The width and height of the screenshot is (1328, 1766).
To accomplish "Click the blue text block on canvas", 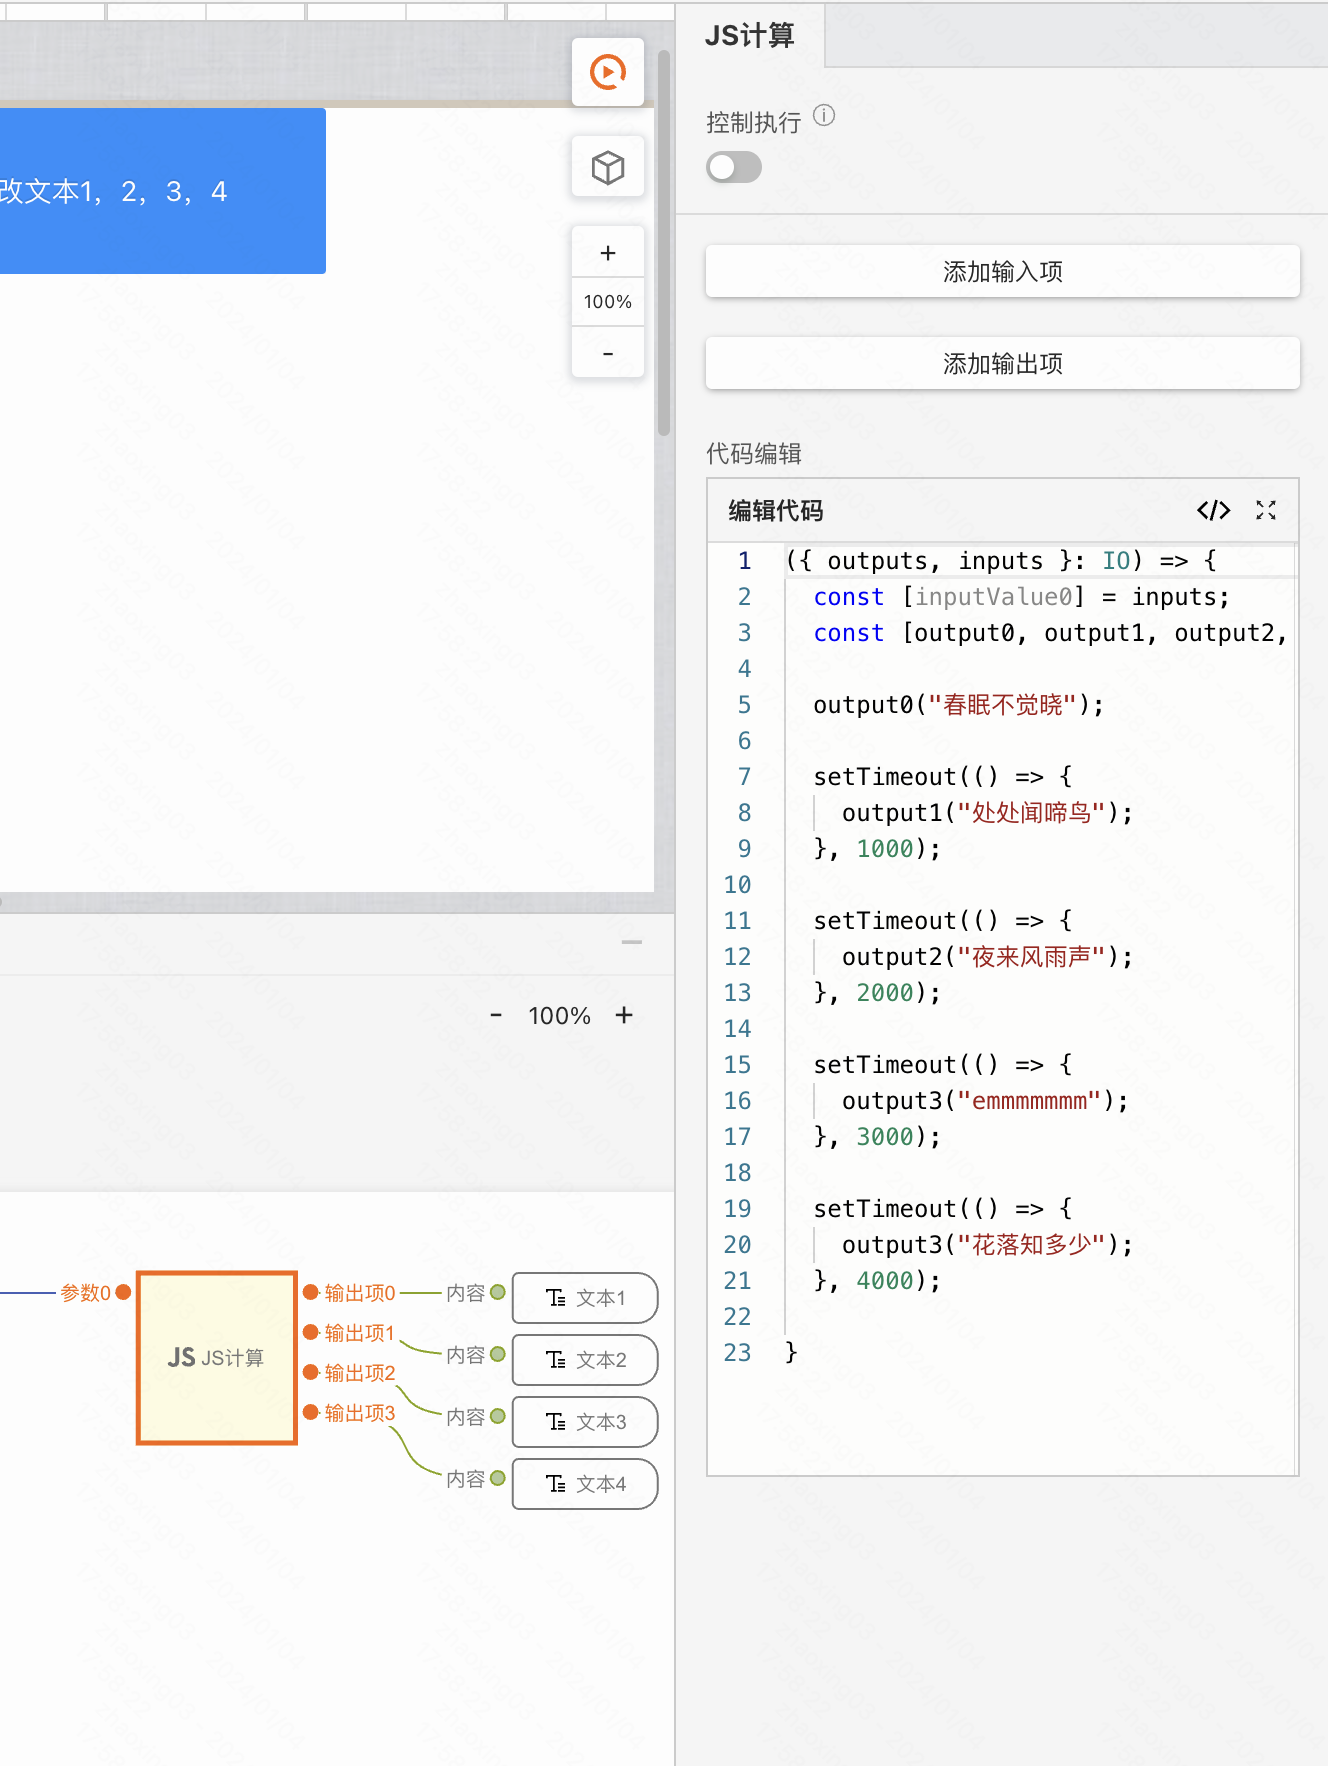I will 162,191.
